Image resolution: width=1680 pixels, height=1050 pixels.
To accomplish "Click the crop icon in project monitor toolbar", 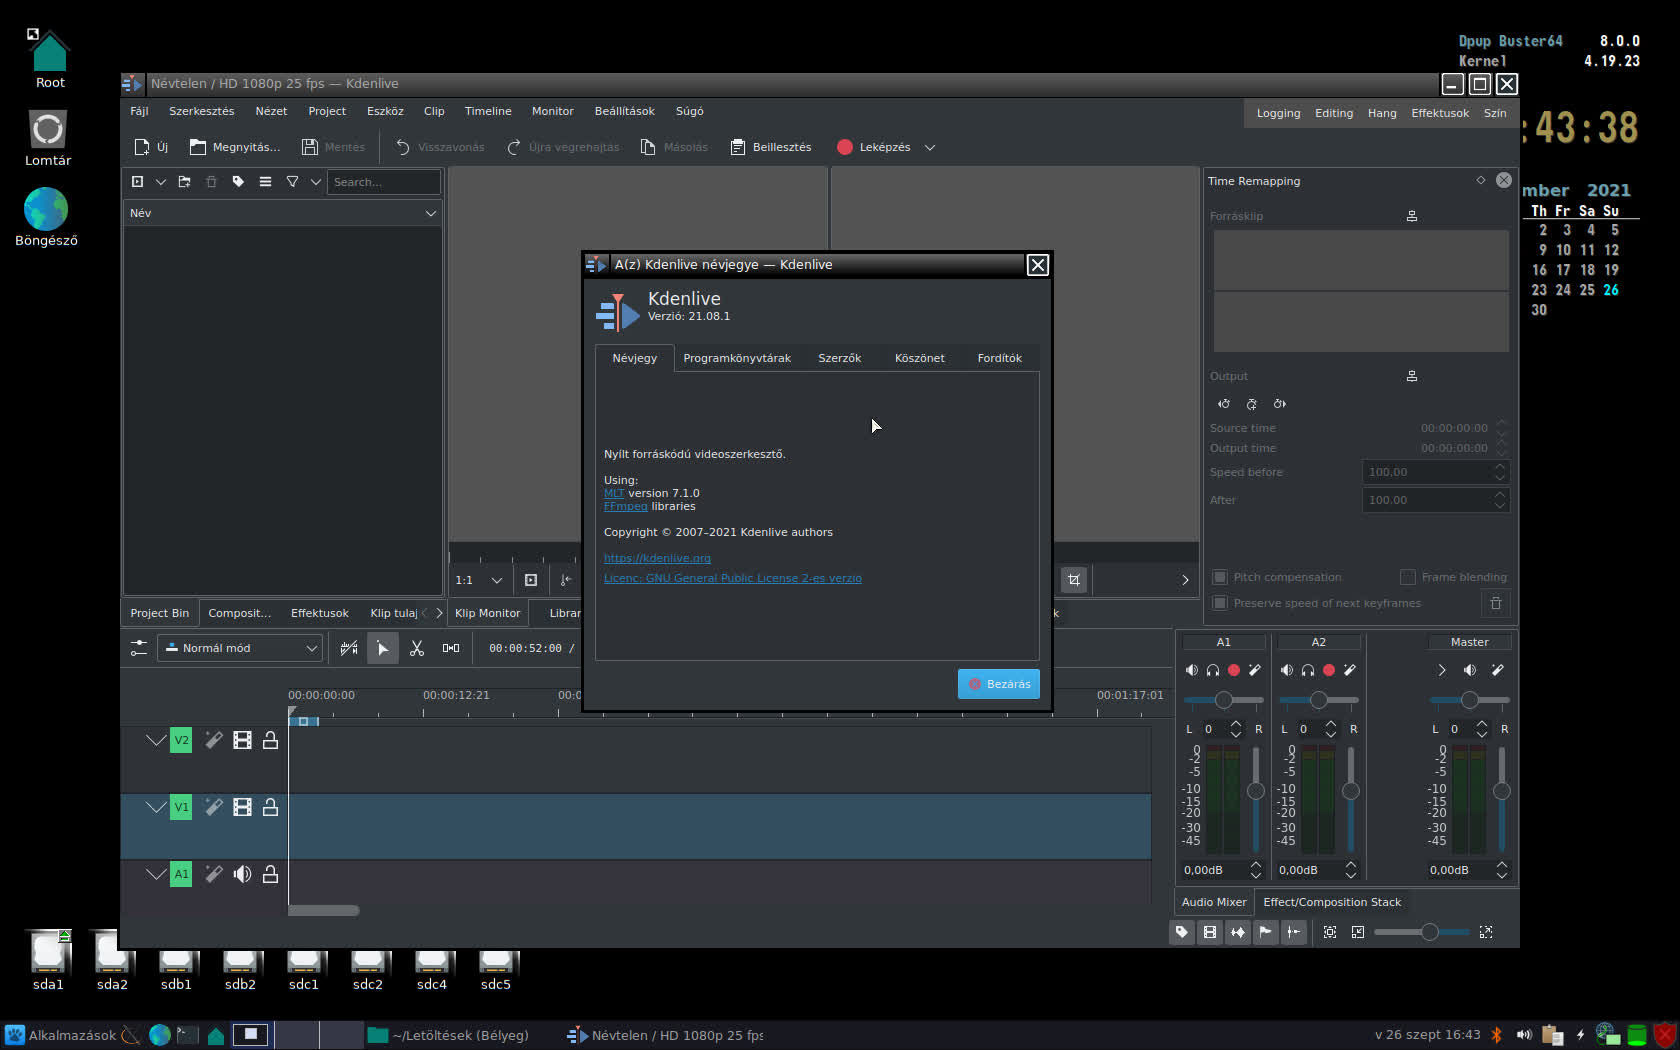I will pos(1073,580).
